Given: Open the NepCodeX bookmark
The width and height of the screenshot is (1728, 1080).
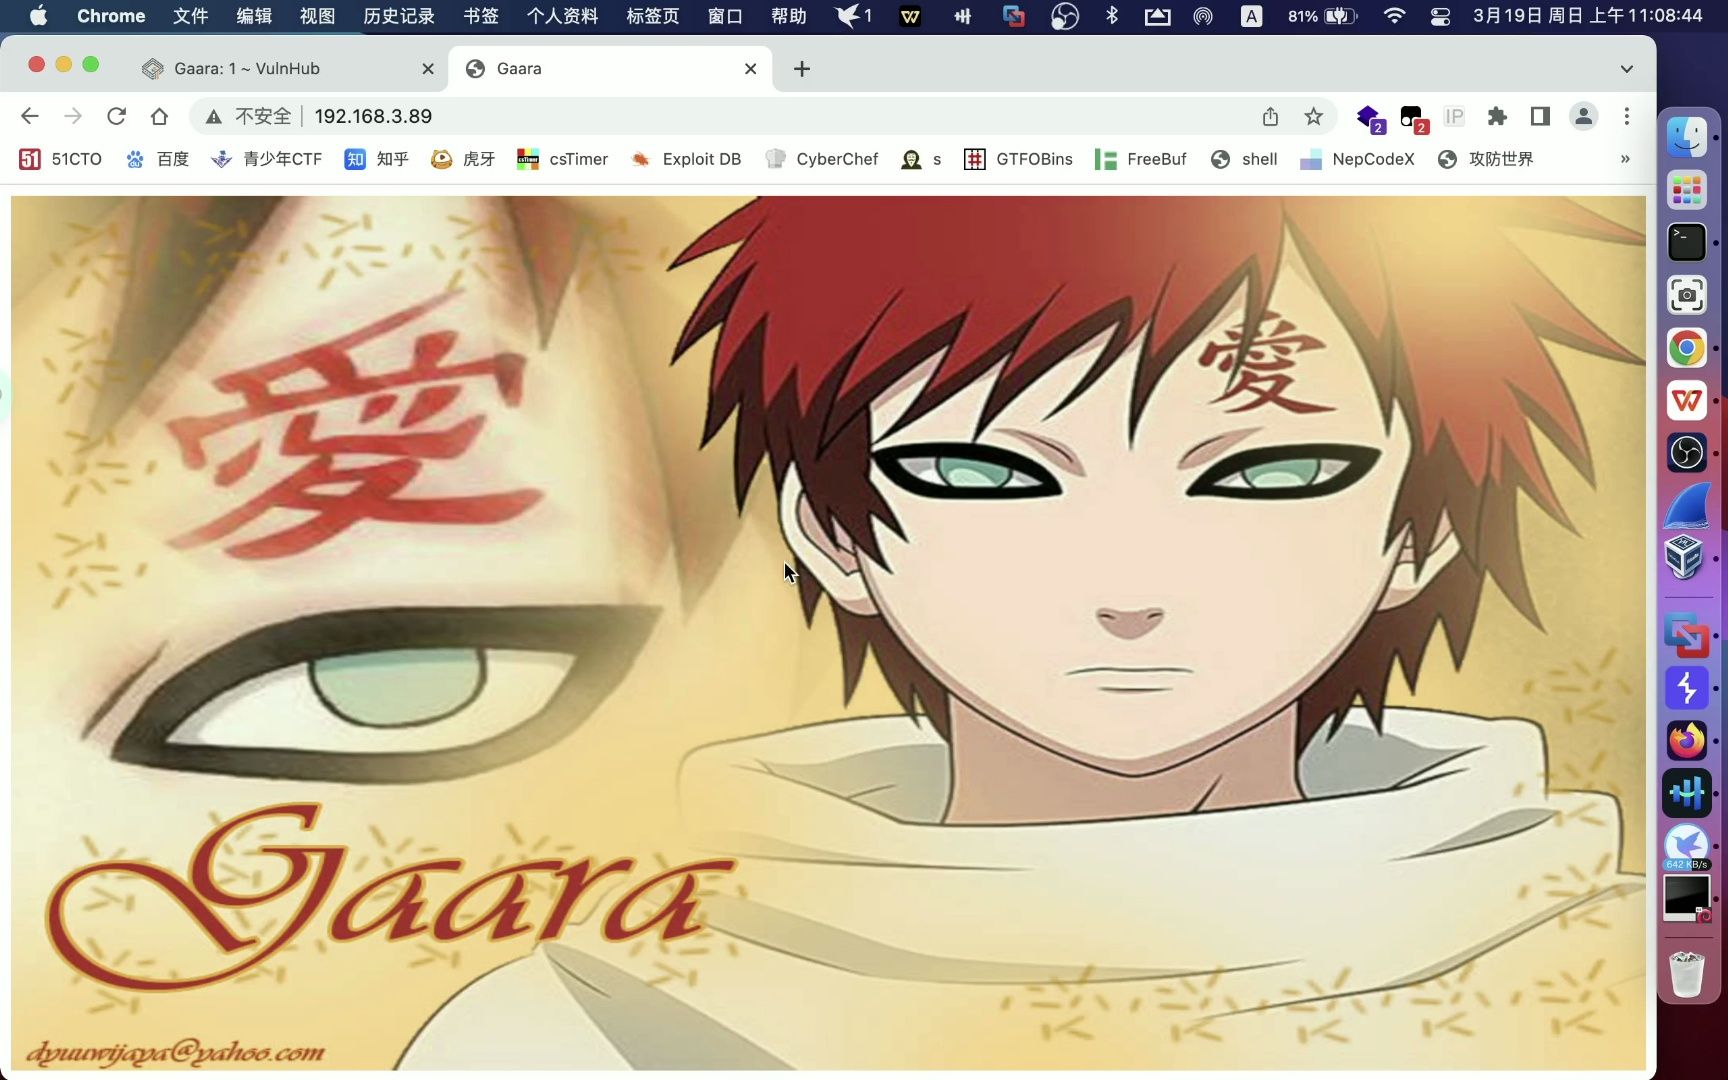Looking at the screenshot, I should pos(1357,159).
